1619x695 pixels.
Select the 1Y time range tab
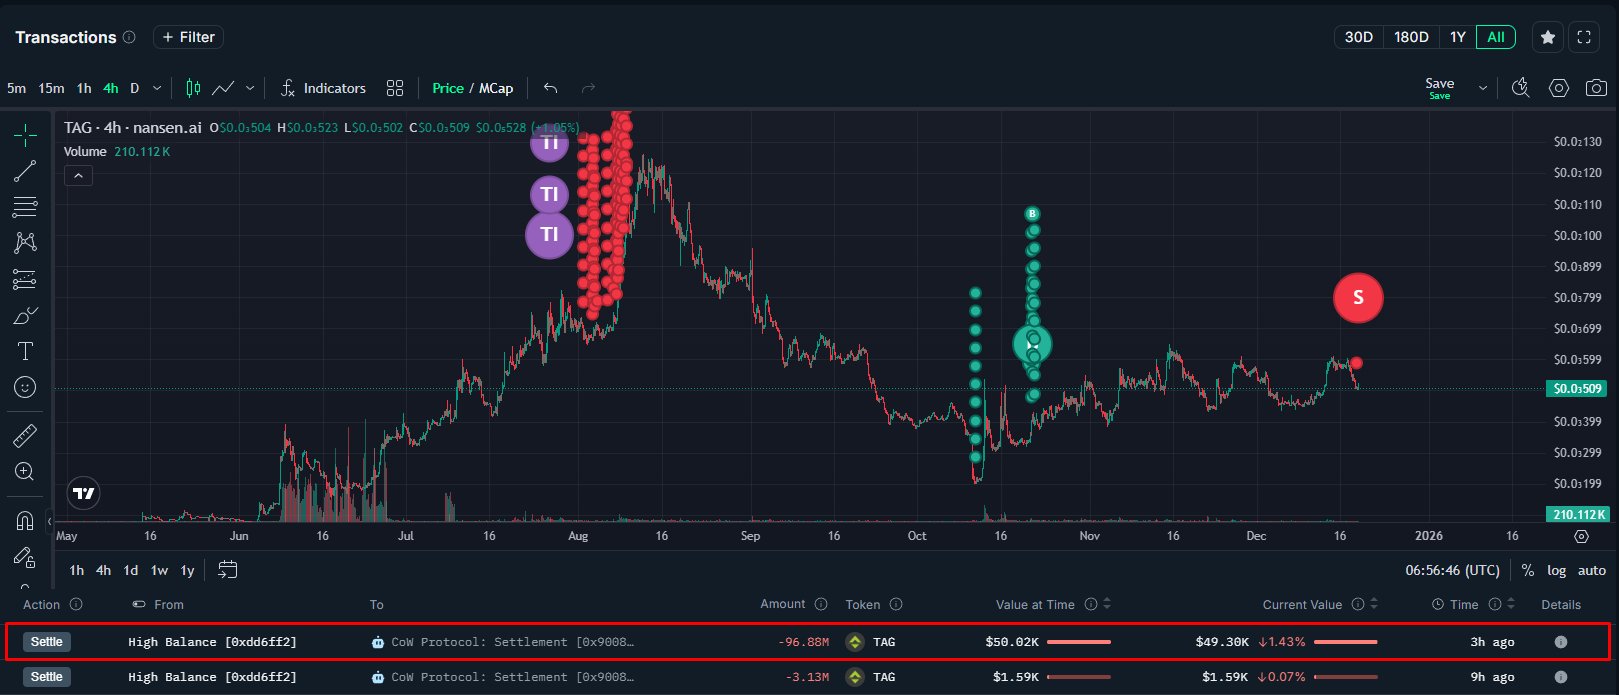pos(1457,37)
